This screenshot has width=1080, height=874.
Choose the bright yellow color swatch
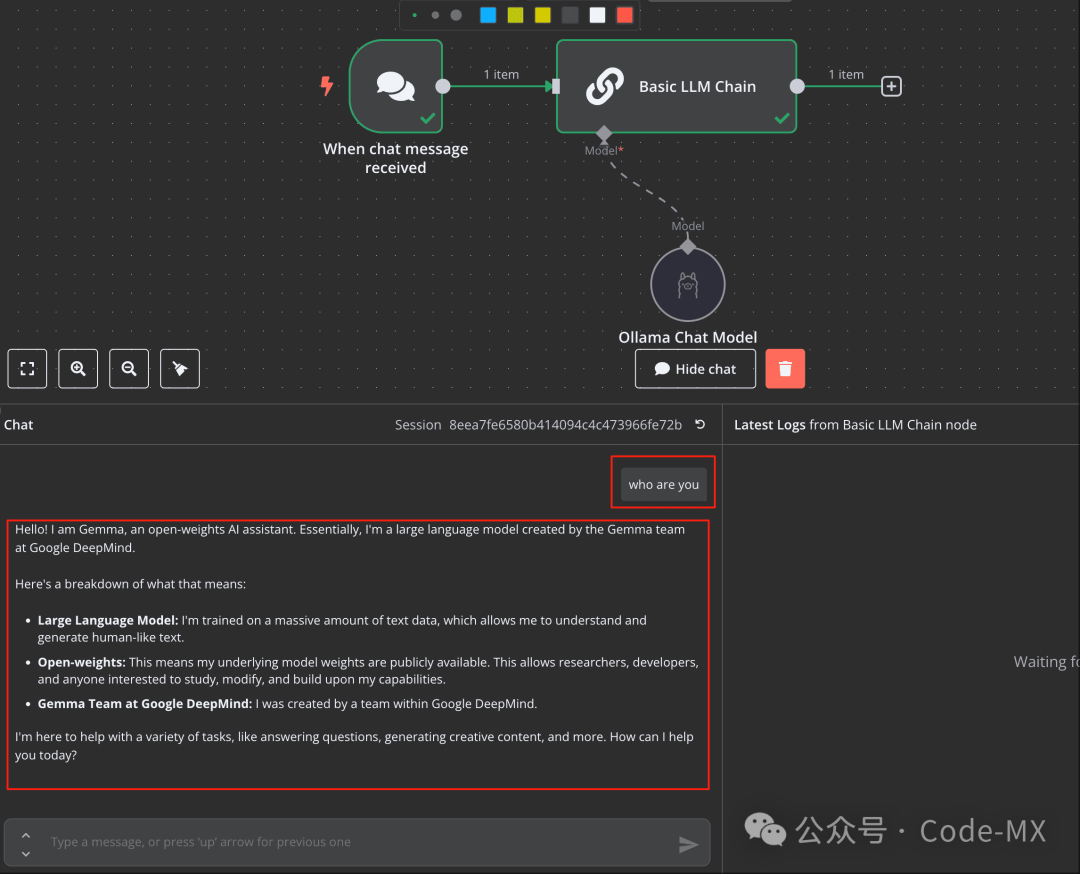click(x=543, y=15)
